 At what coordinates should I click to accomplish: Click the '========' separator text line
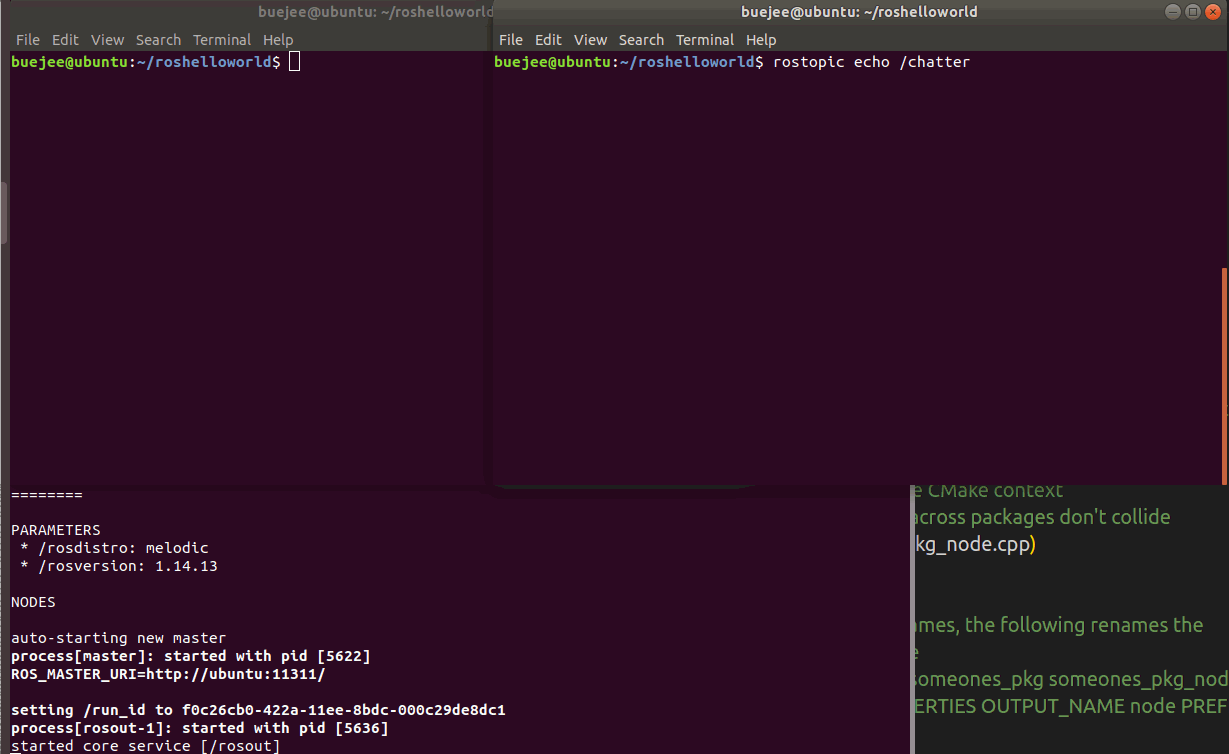tap(47, 494)
